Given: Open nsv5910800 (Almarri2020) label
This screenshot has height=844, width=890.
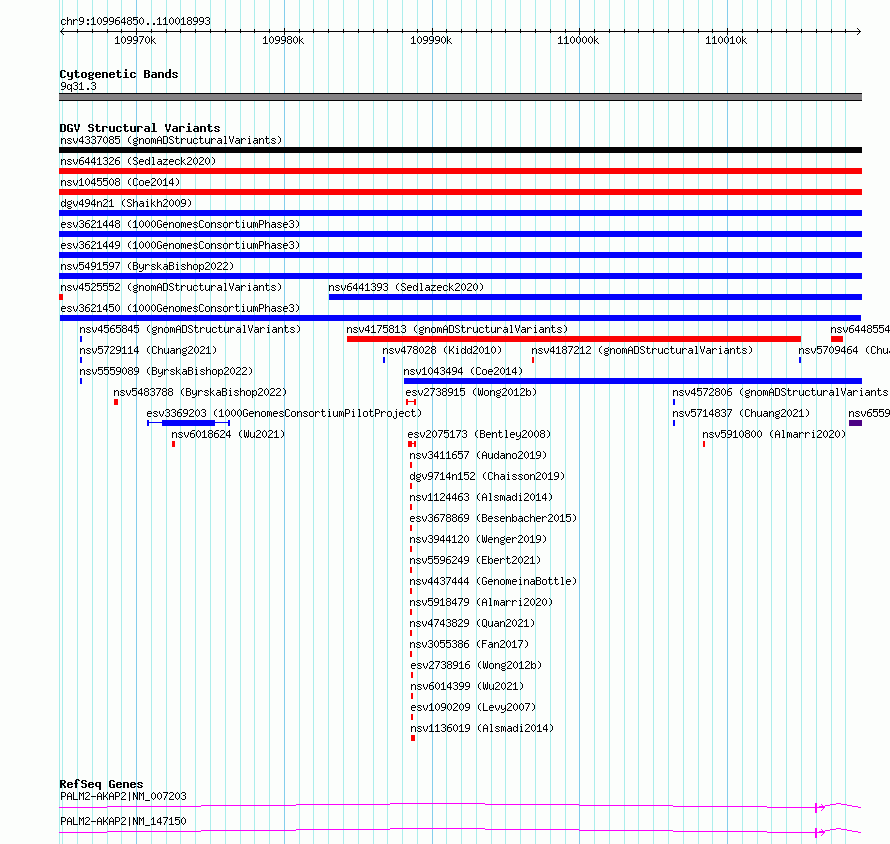Looking at the screenshot, I should click(x=774, y=434).
